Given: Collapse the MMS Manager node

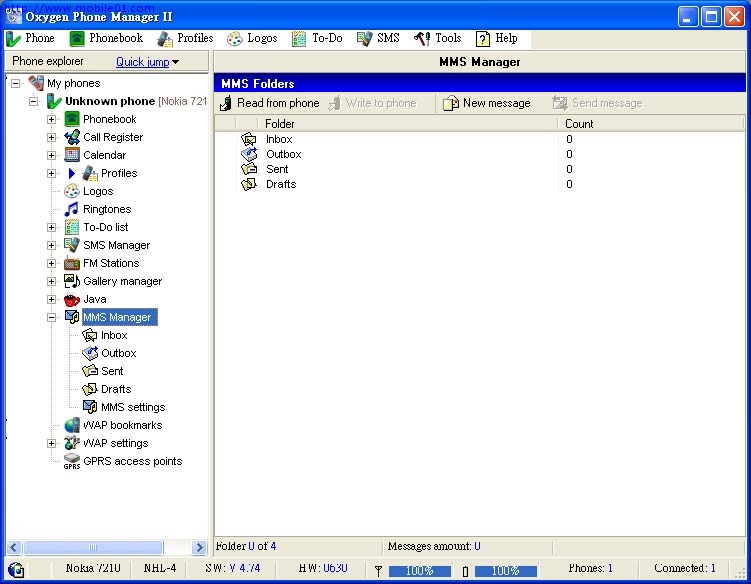Looking at the screenshot, I should click(x=51, y=317).
